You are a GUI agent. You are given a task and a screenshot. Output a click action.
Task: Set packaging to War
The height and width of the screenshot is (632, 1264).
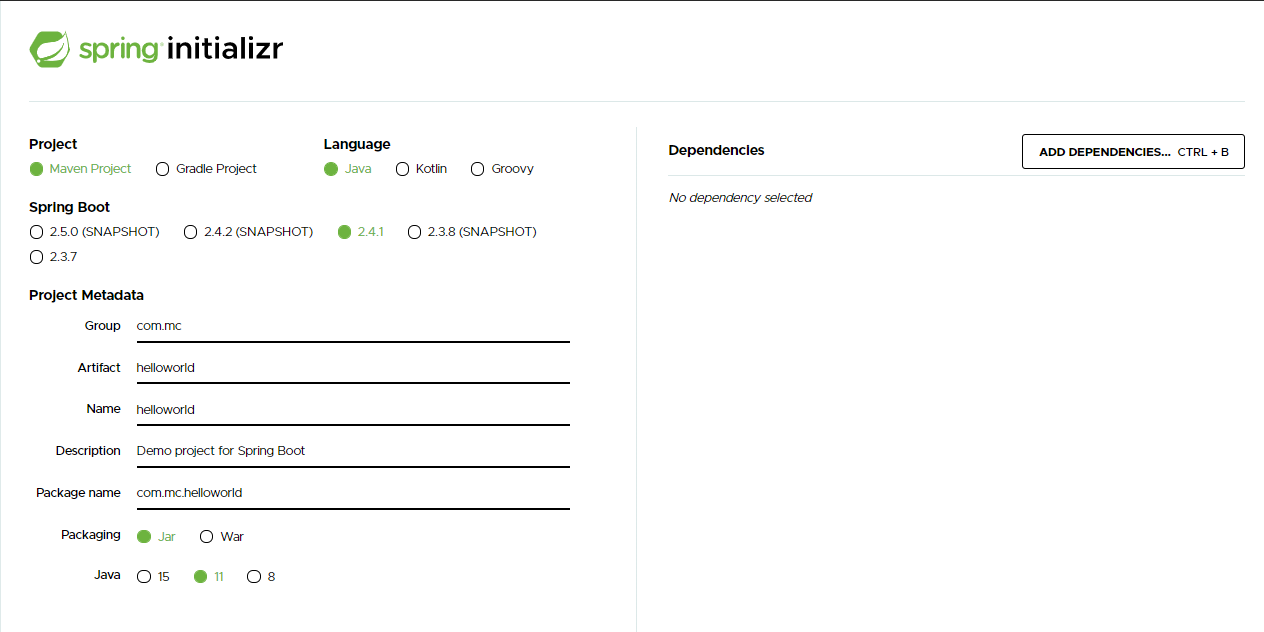click(221, 537)
